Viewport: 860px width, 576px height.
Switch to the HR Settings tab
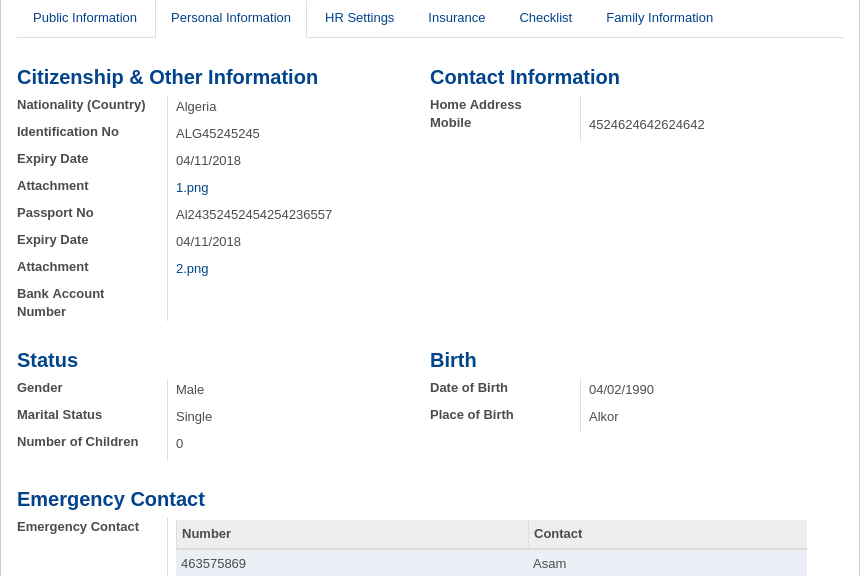pyautogui.click(x=359, y=18)
